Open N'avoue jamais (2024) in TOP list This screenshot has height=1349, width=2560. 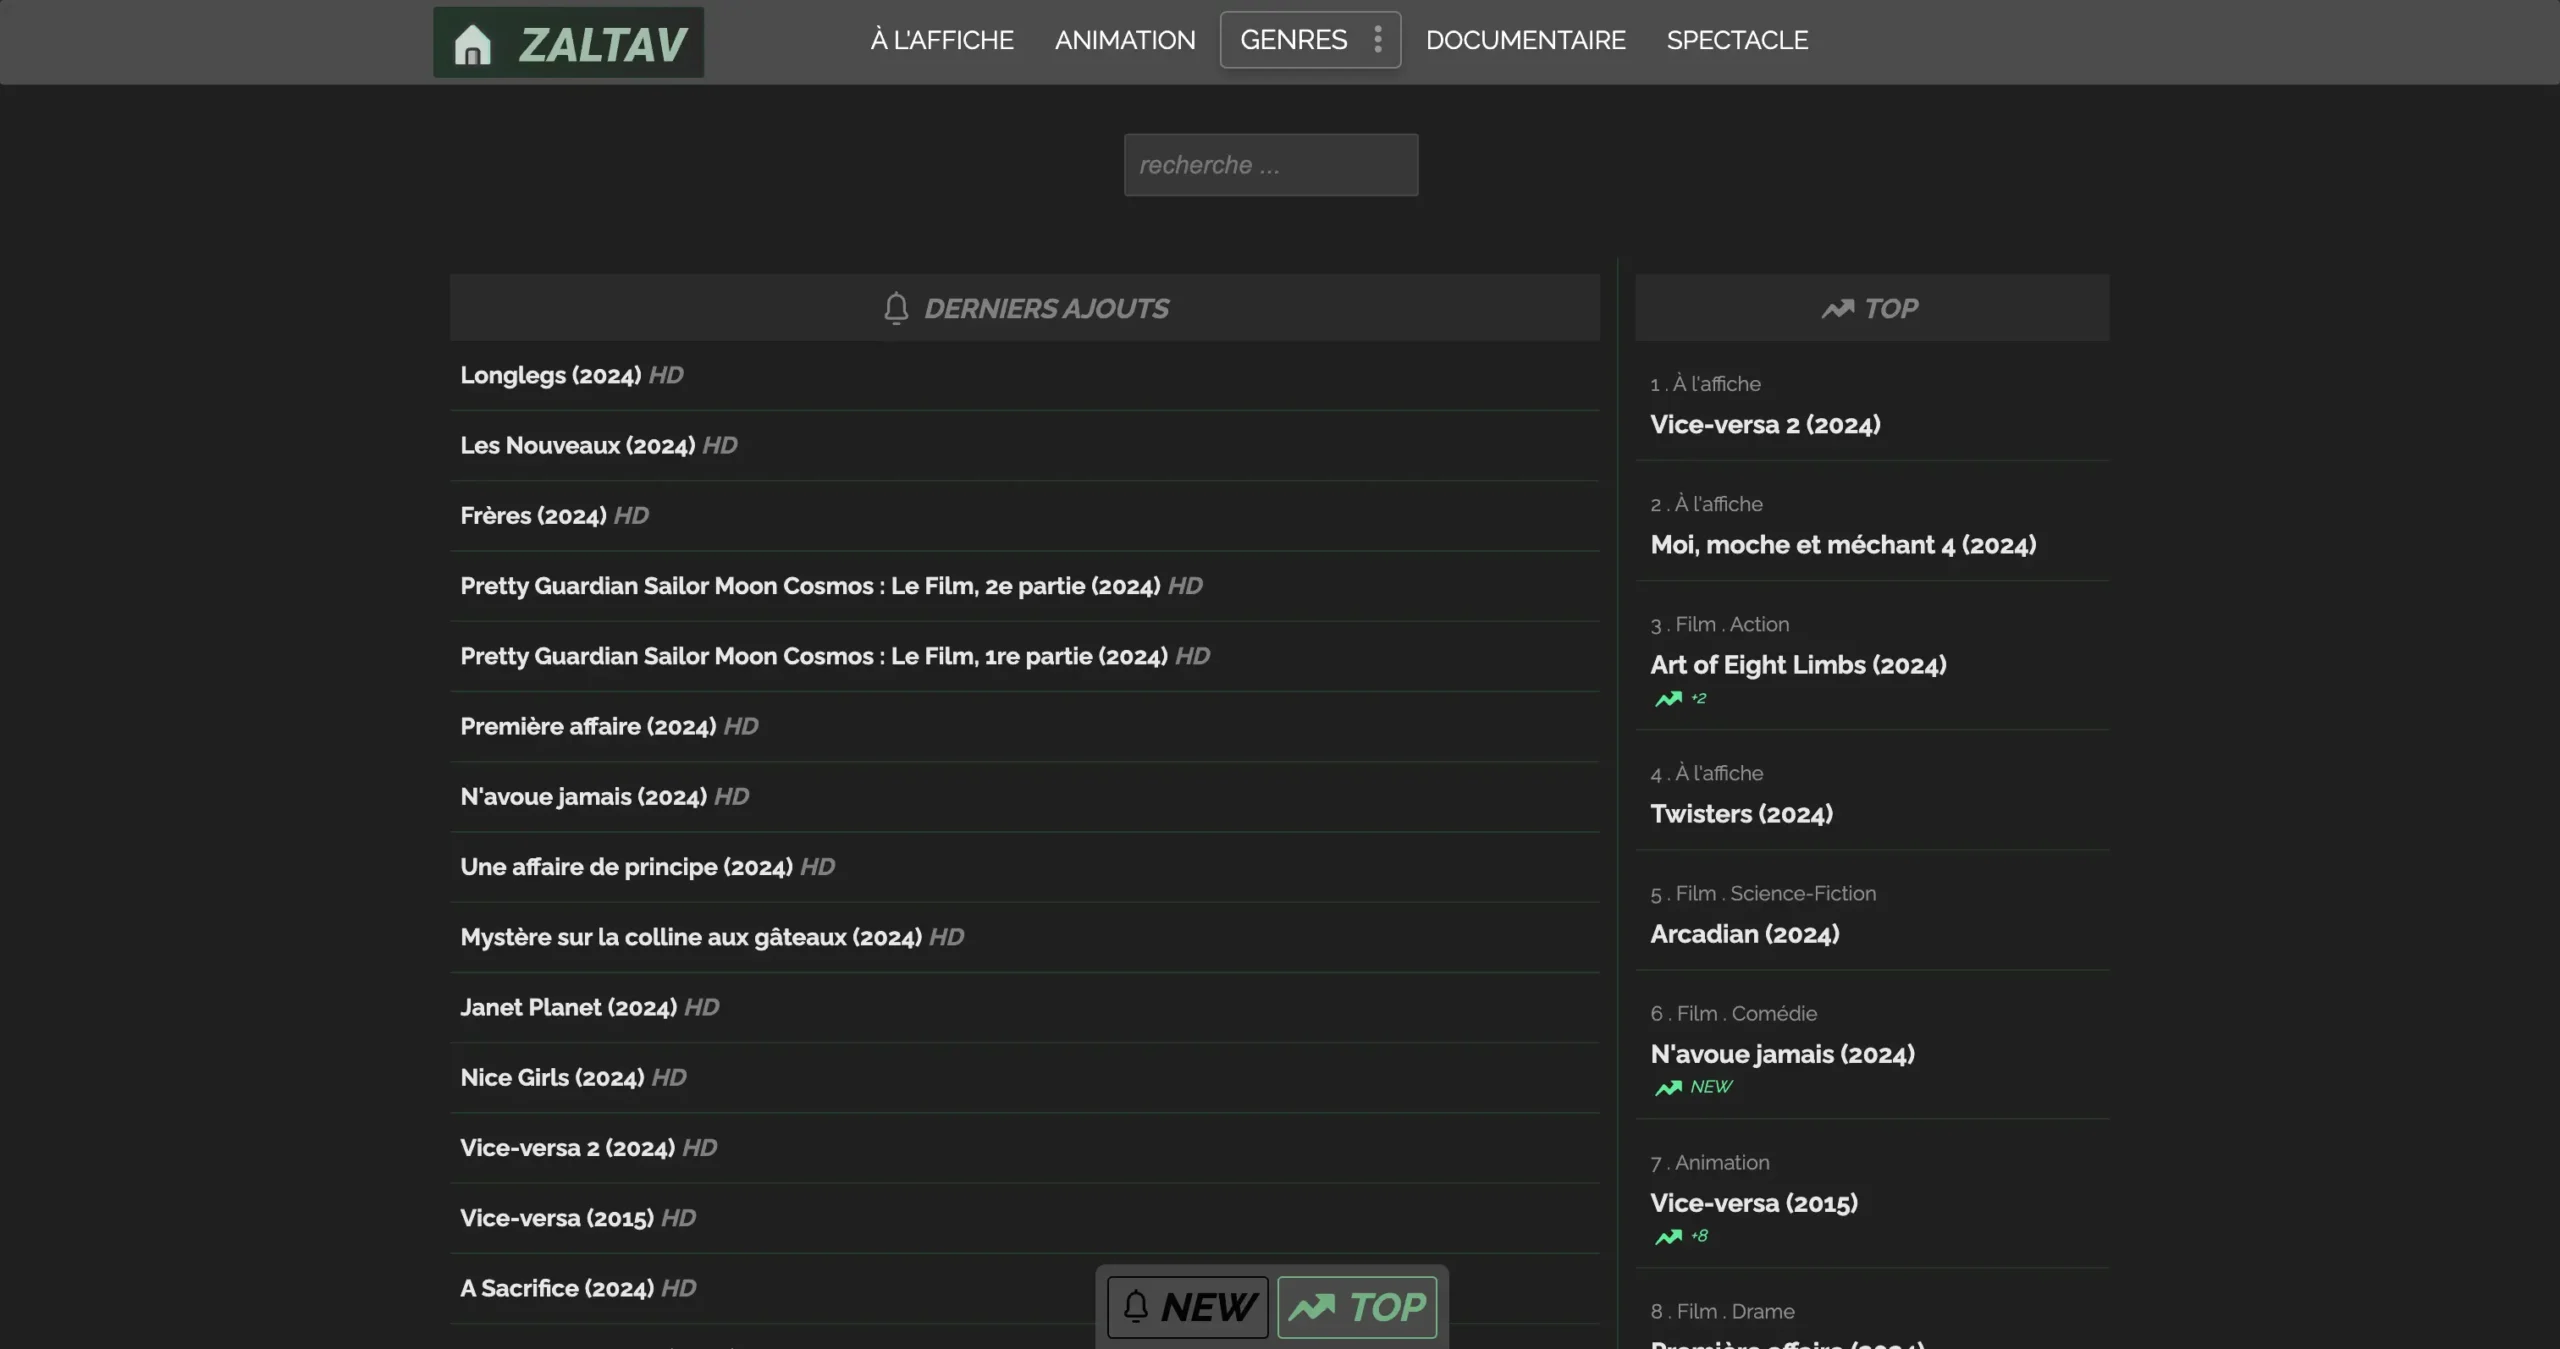click(1782, 1053)
